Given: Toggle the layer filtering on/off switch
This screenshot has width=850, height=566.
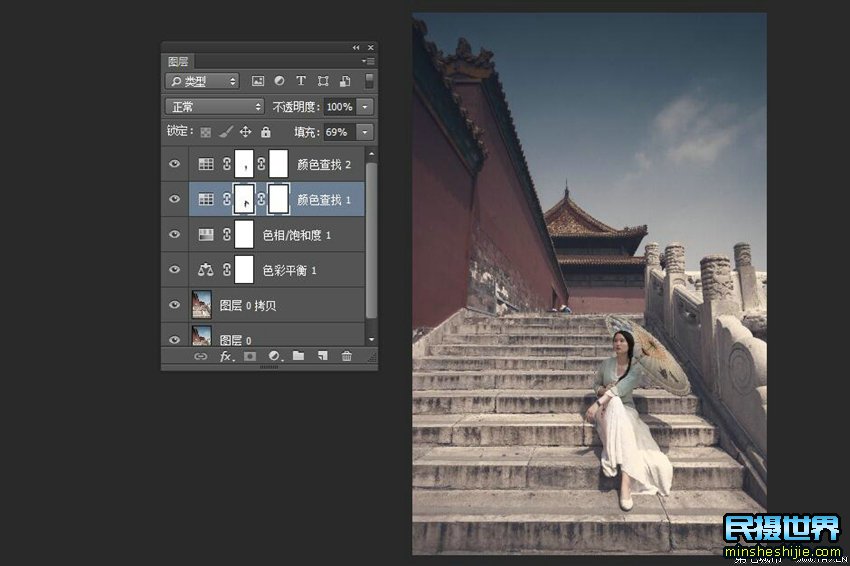Looking at the screenshot, I should tap(369, 81).
